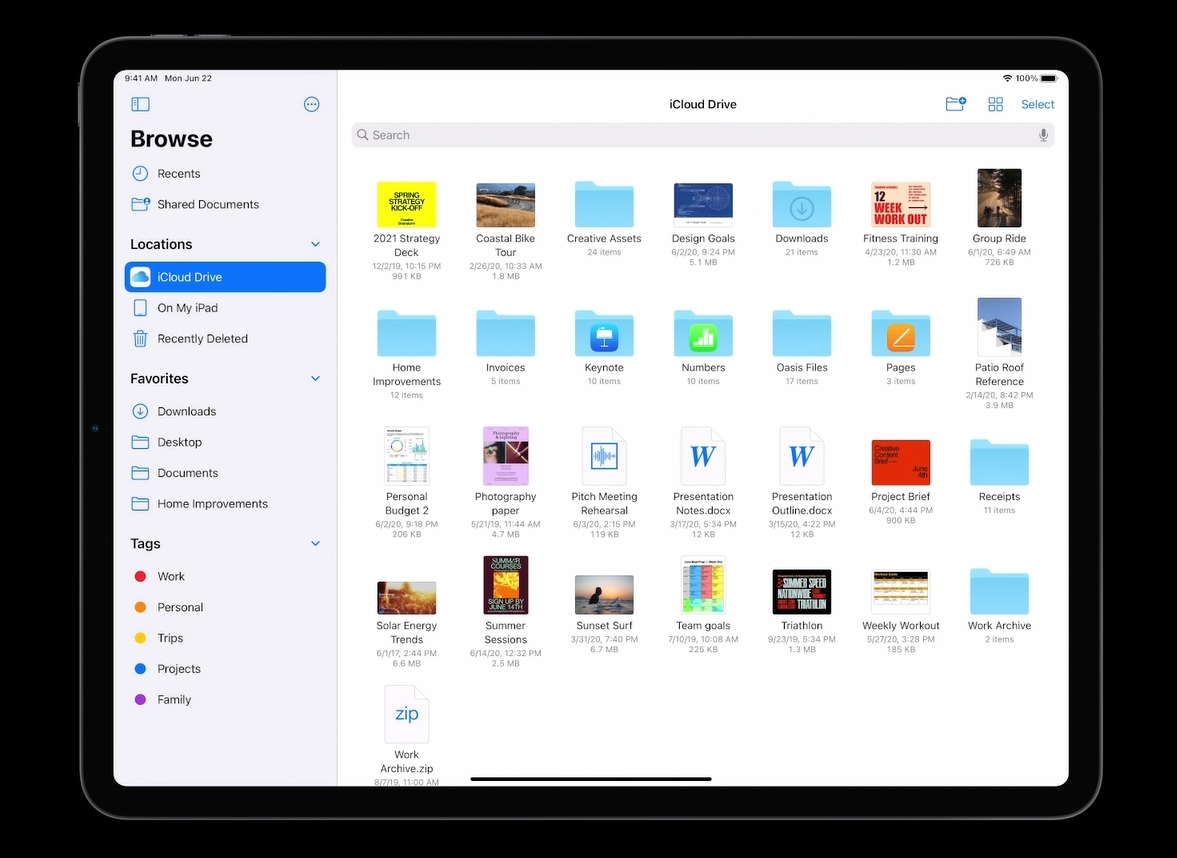
Task: Toggle the sidebar panel icon
Action: coord(140,104)
